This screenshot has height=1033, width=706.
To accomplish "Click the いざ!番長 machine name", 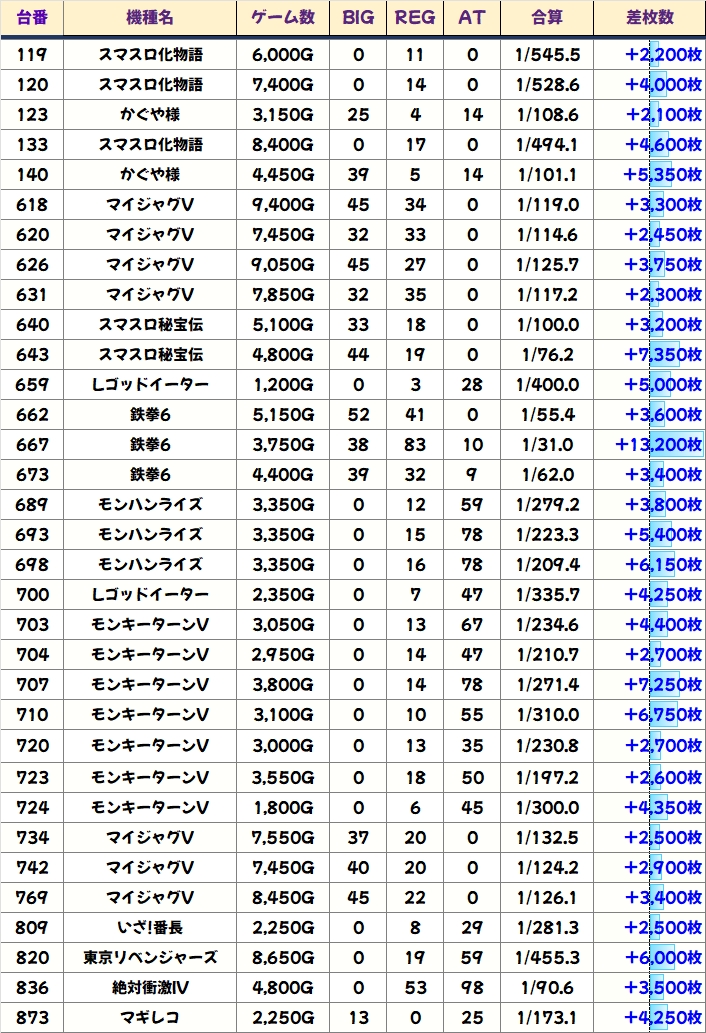I will [150, 927].
